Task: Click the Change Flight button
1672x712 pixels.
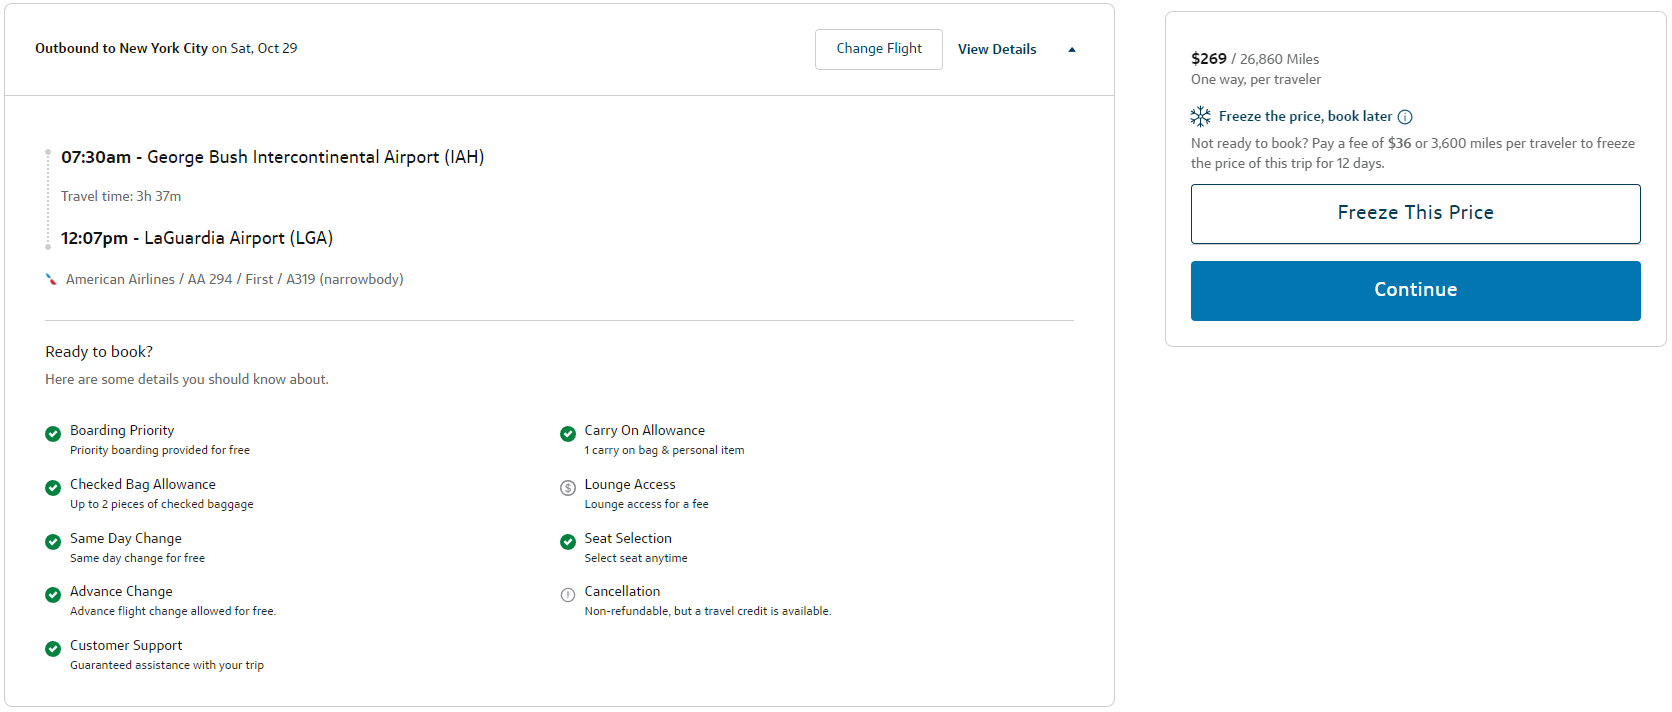Action: (879, 49)
